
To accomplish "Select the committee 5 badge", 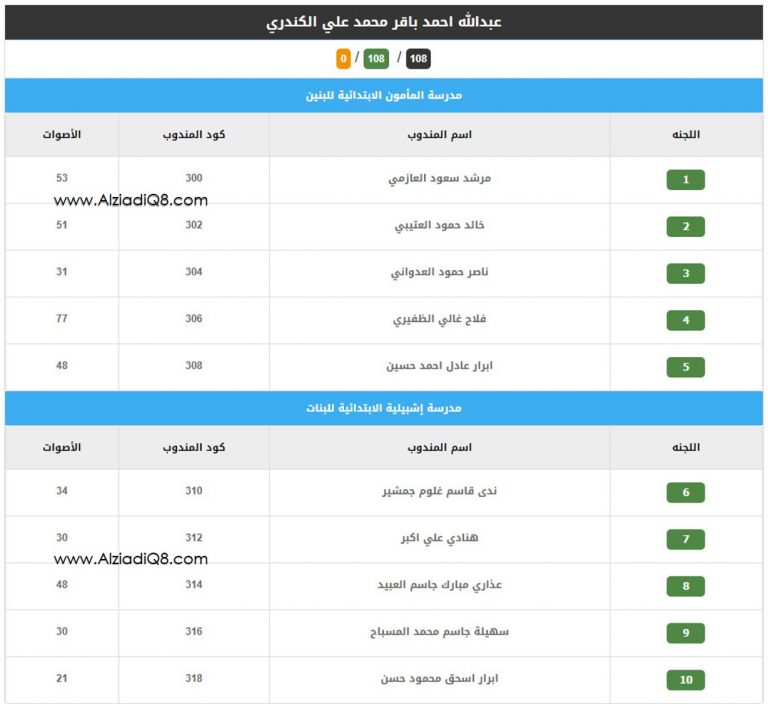I will pos(685,367).
